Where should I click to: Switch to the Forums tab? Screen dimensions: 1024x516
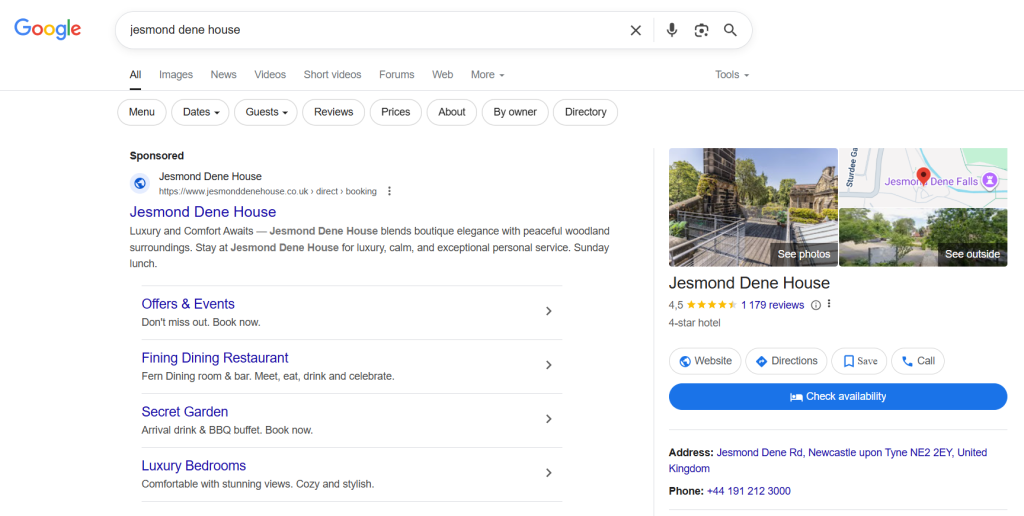pyautogui.click(x=396, y=74)
